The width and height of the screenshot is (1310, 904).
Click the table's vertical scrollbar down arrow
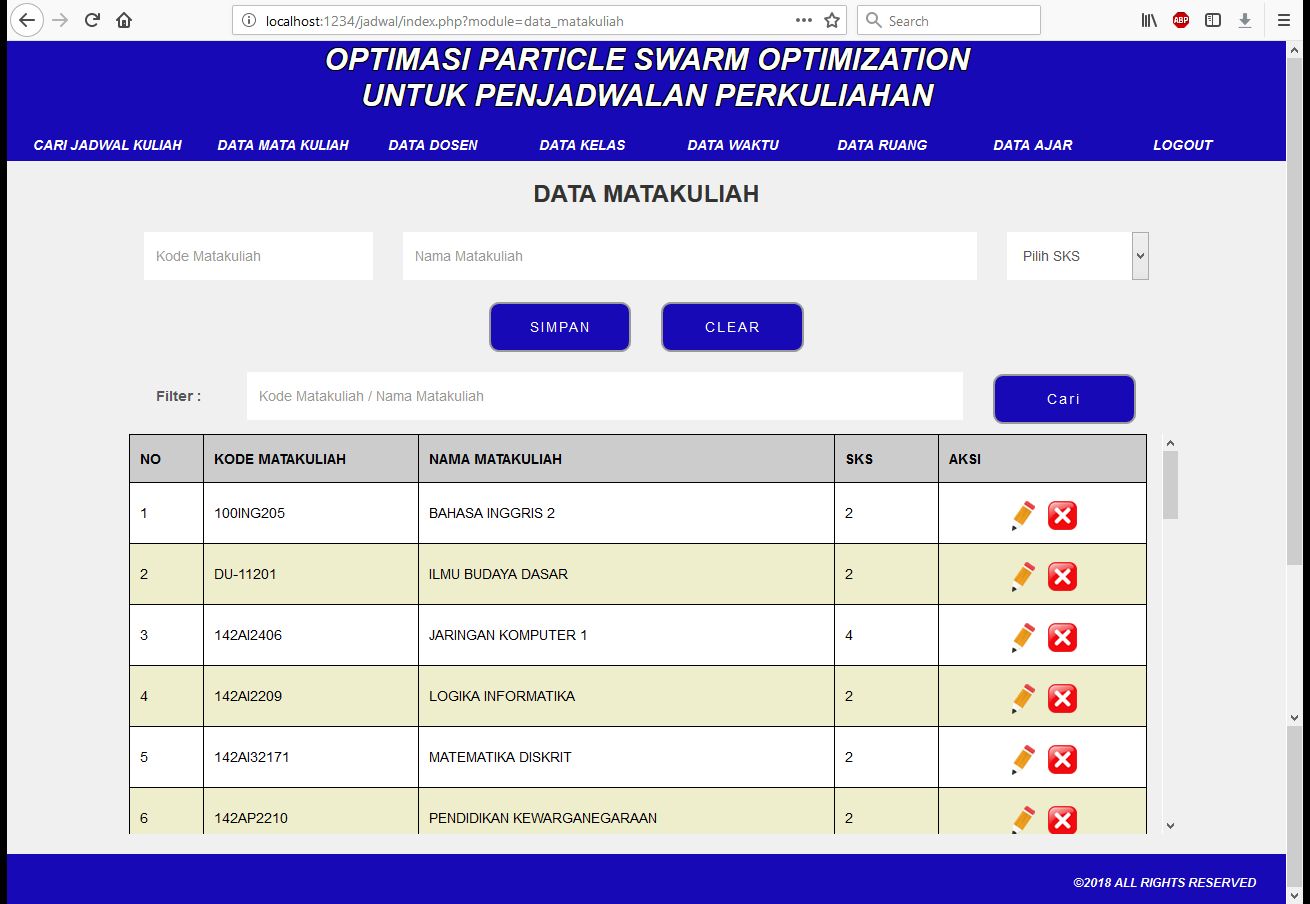[x=1170, y=825]
